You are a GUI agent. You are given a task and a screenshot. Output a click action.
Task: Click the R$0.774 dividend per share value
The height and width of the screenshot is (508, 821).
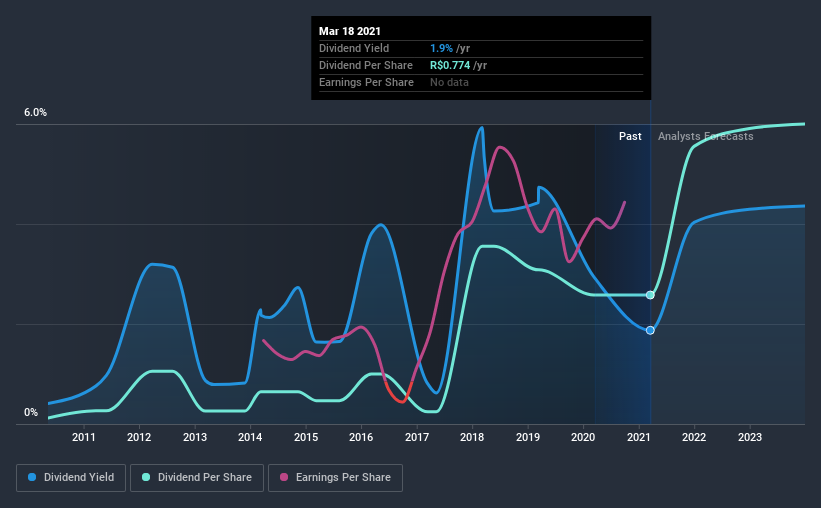click(450, 65)
